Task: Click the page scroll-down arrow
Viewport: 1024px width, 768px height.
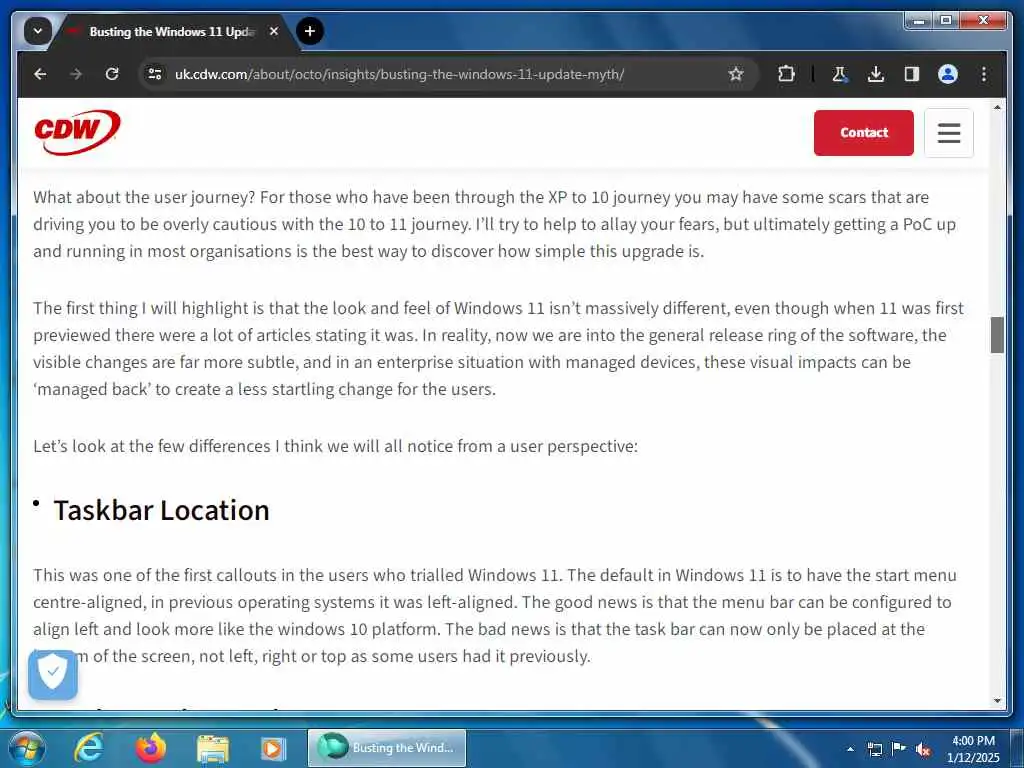Action: [997, 701]
